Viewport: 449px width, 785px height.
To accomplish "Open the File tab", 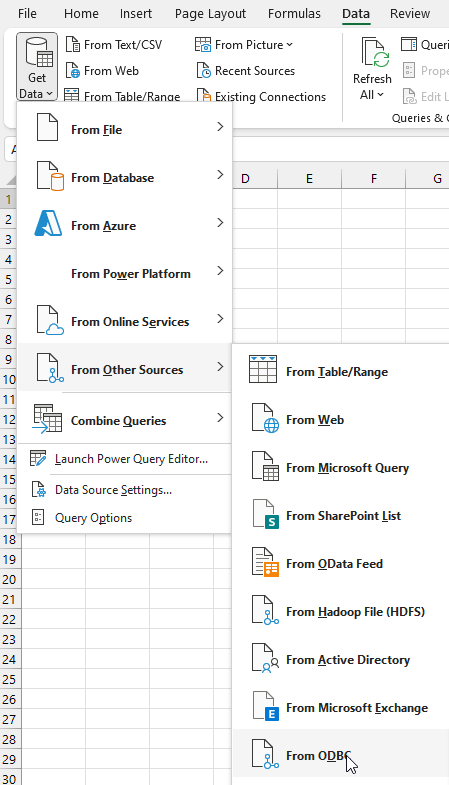I will pos(27,14).
